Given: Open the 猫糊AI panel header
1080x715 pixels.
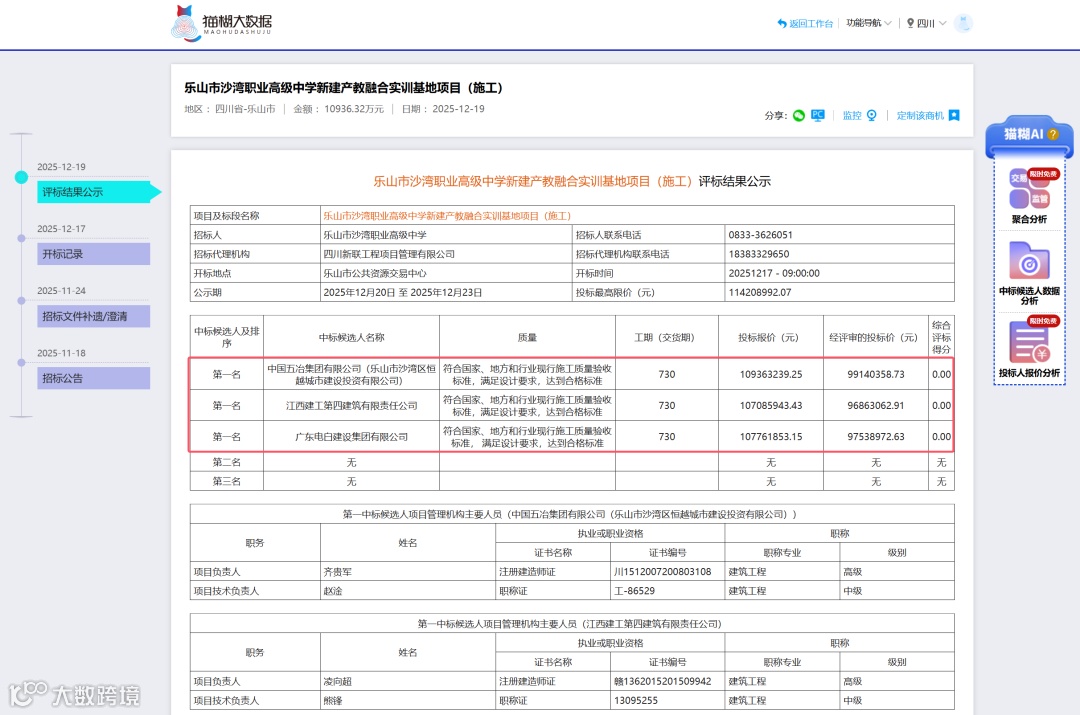Looking at the screenshot, I should coord(1029,135).
